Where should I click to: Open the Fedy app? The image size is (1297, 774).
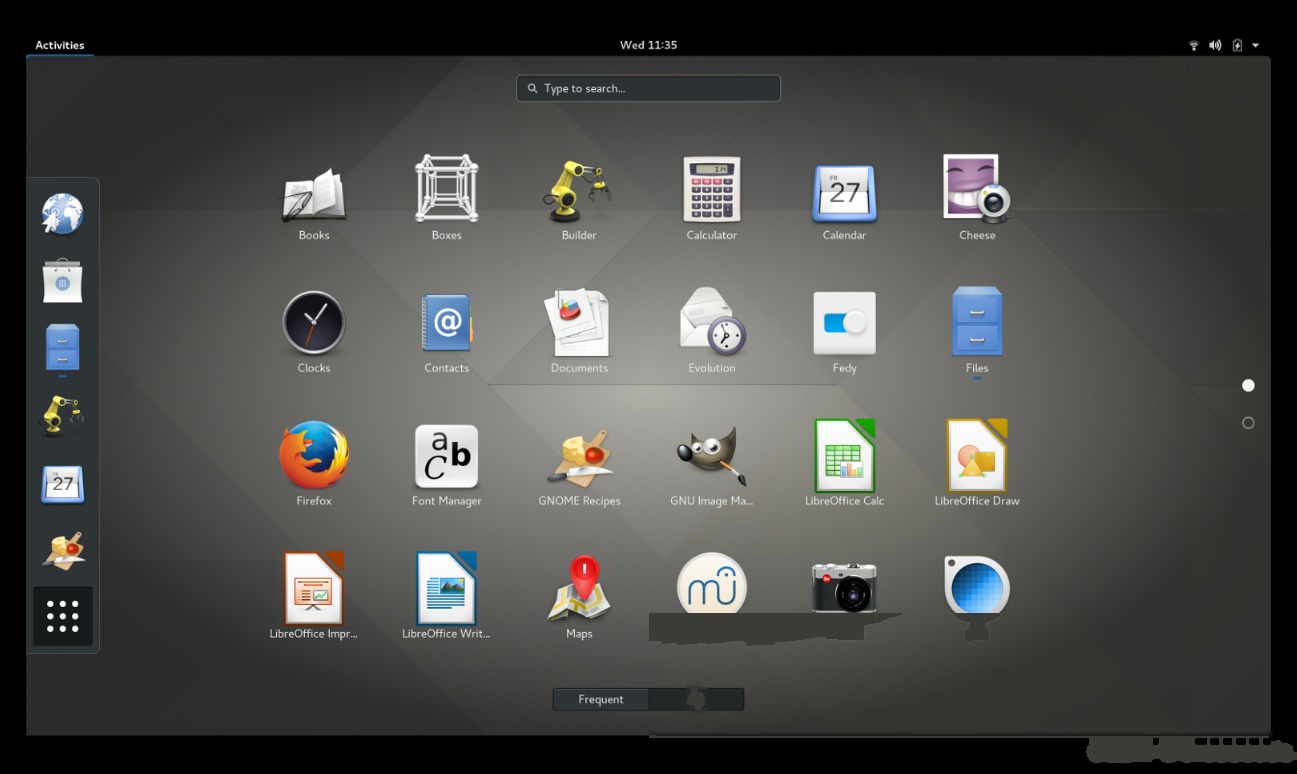845,323
